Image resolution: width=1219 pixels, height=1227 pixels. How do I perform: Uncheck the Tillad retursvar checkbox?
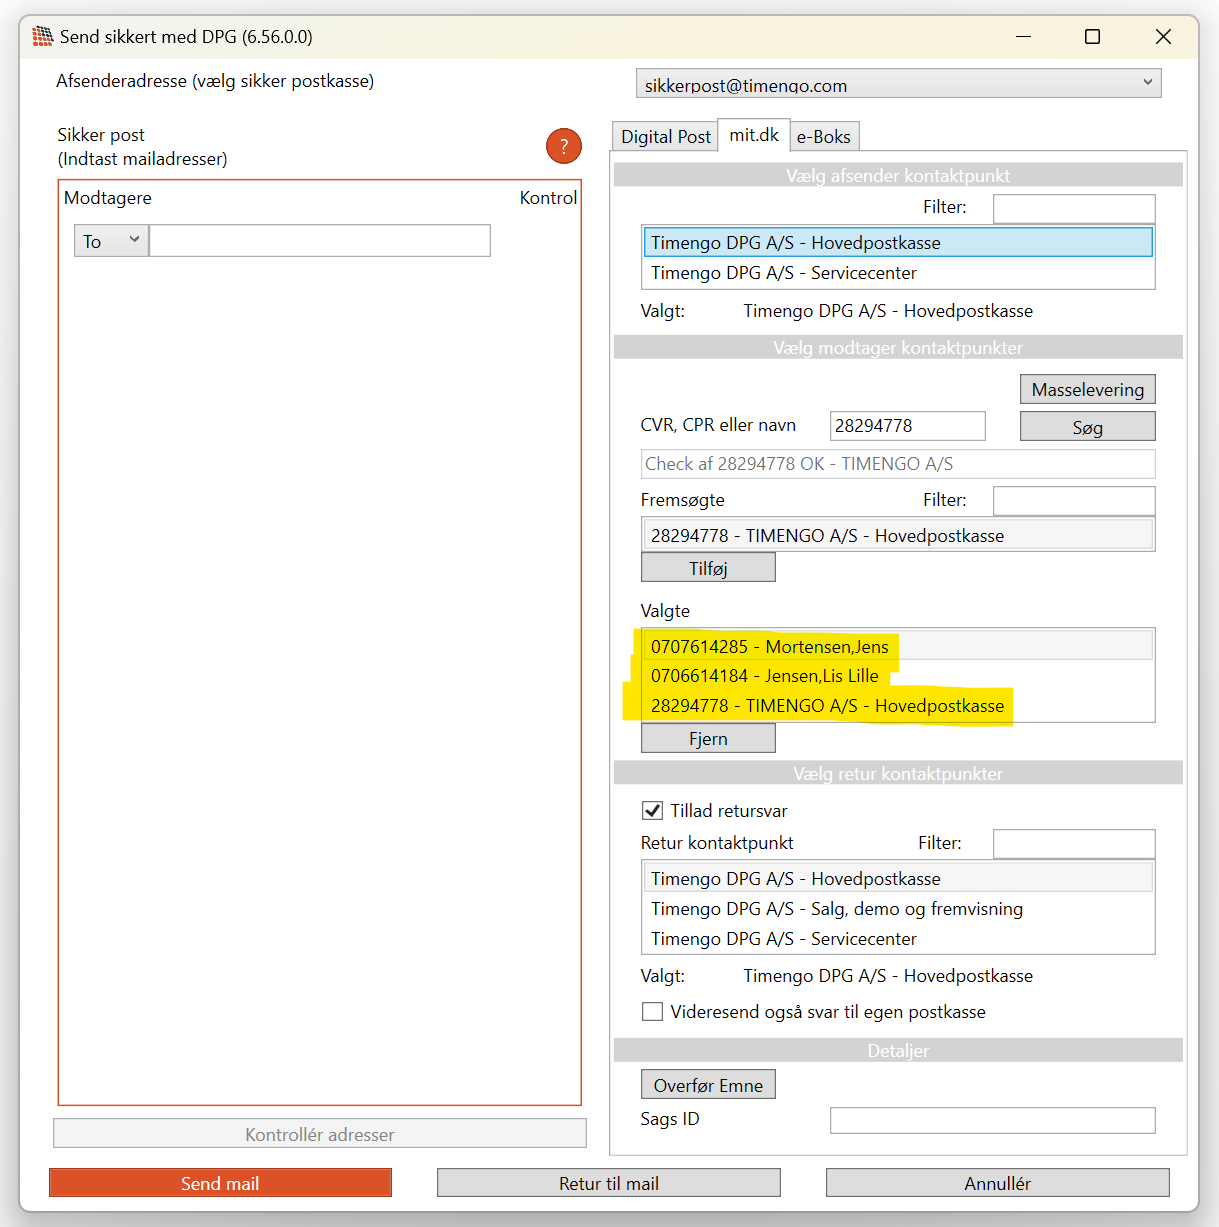click(x=652, y=810)
